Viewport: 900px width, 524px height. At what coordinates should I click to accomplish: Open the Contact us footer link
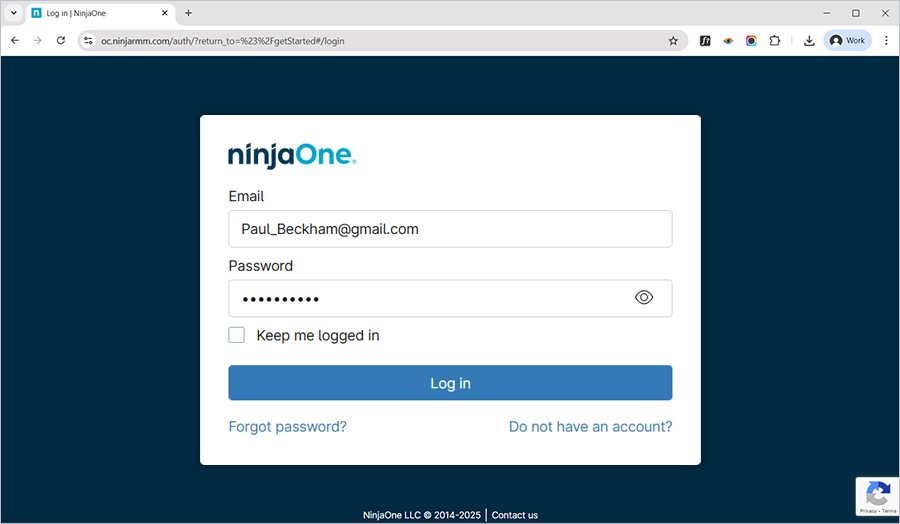515,515
